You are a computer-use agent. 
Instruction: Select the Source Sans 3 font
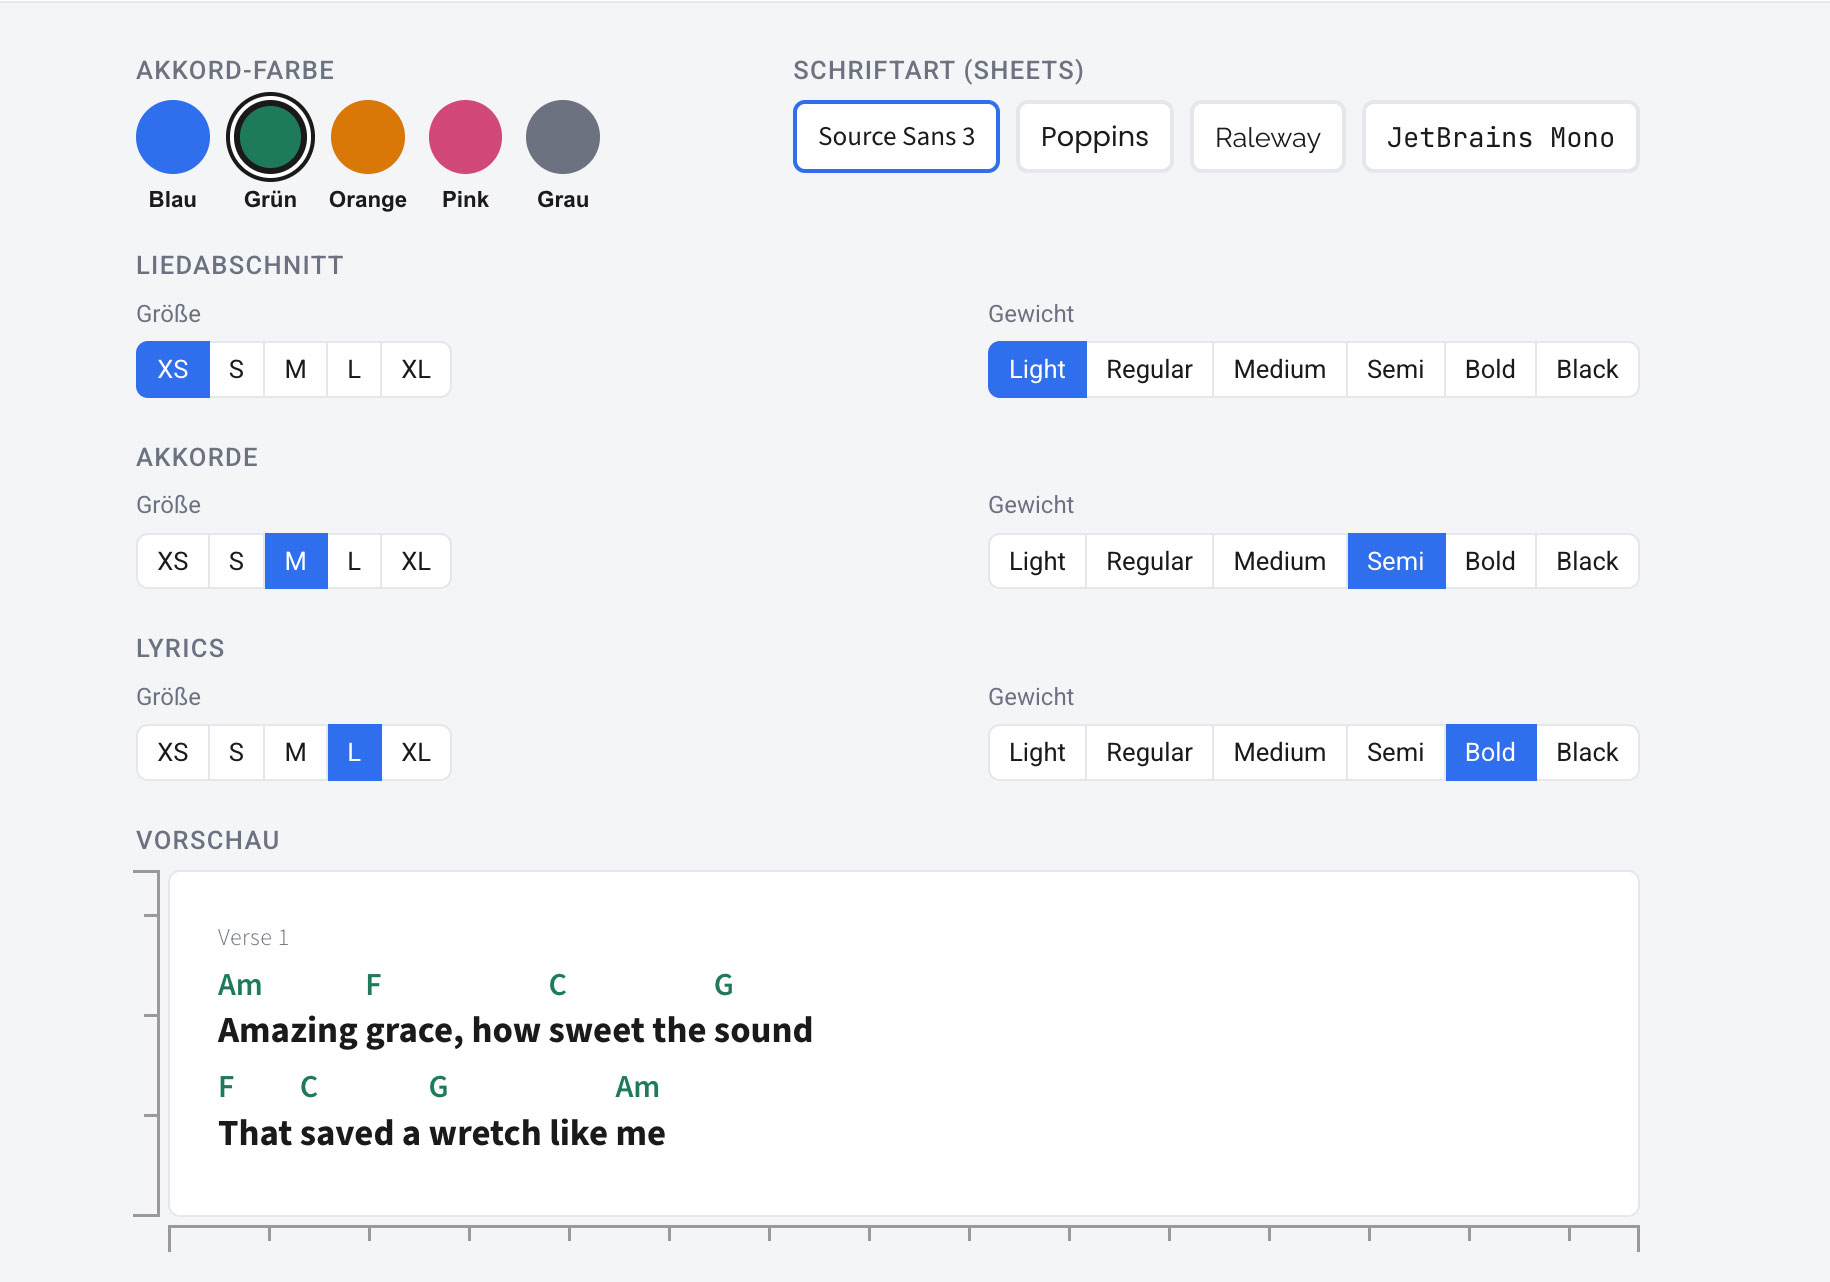point(896,137)
